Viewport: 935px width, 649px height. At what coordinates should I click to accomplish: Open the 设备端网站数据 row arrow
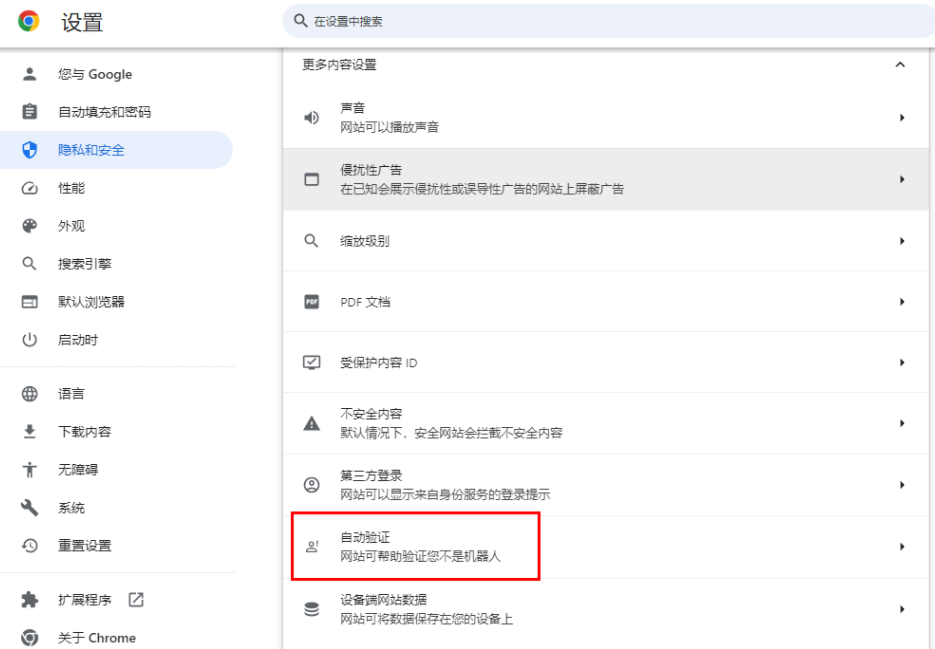pos(902,609)
